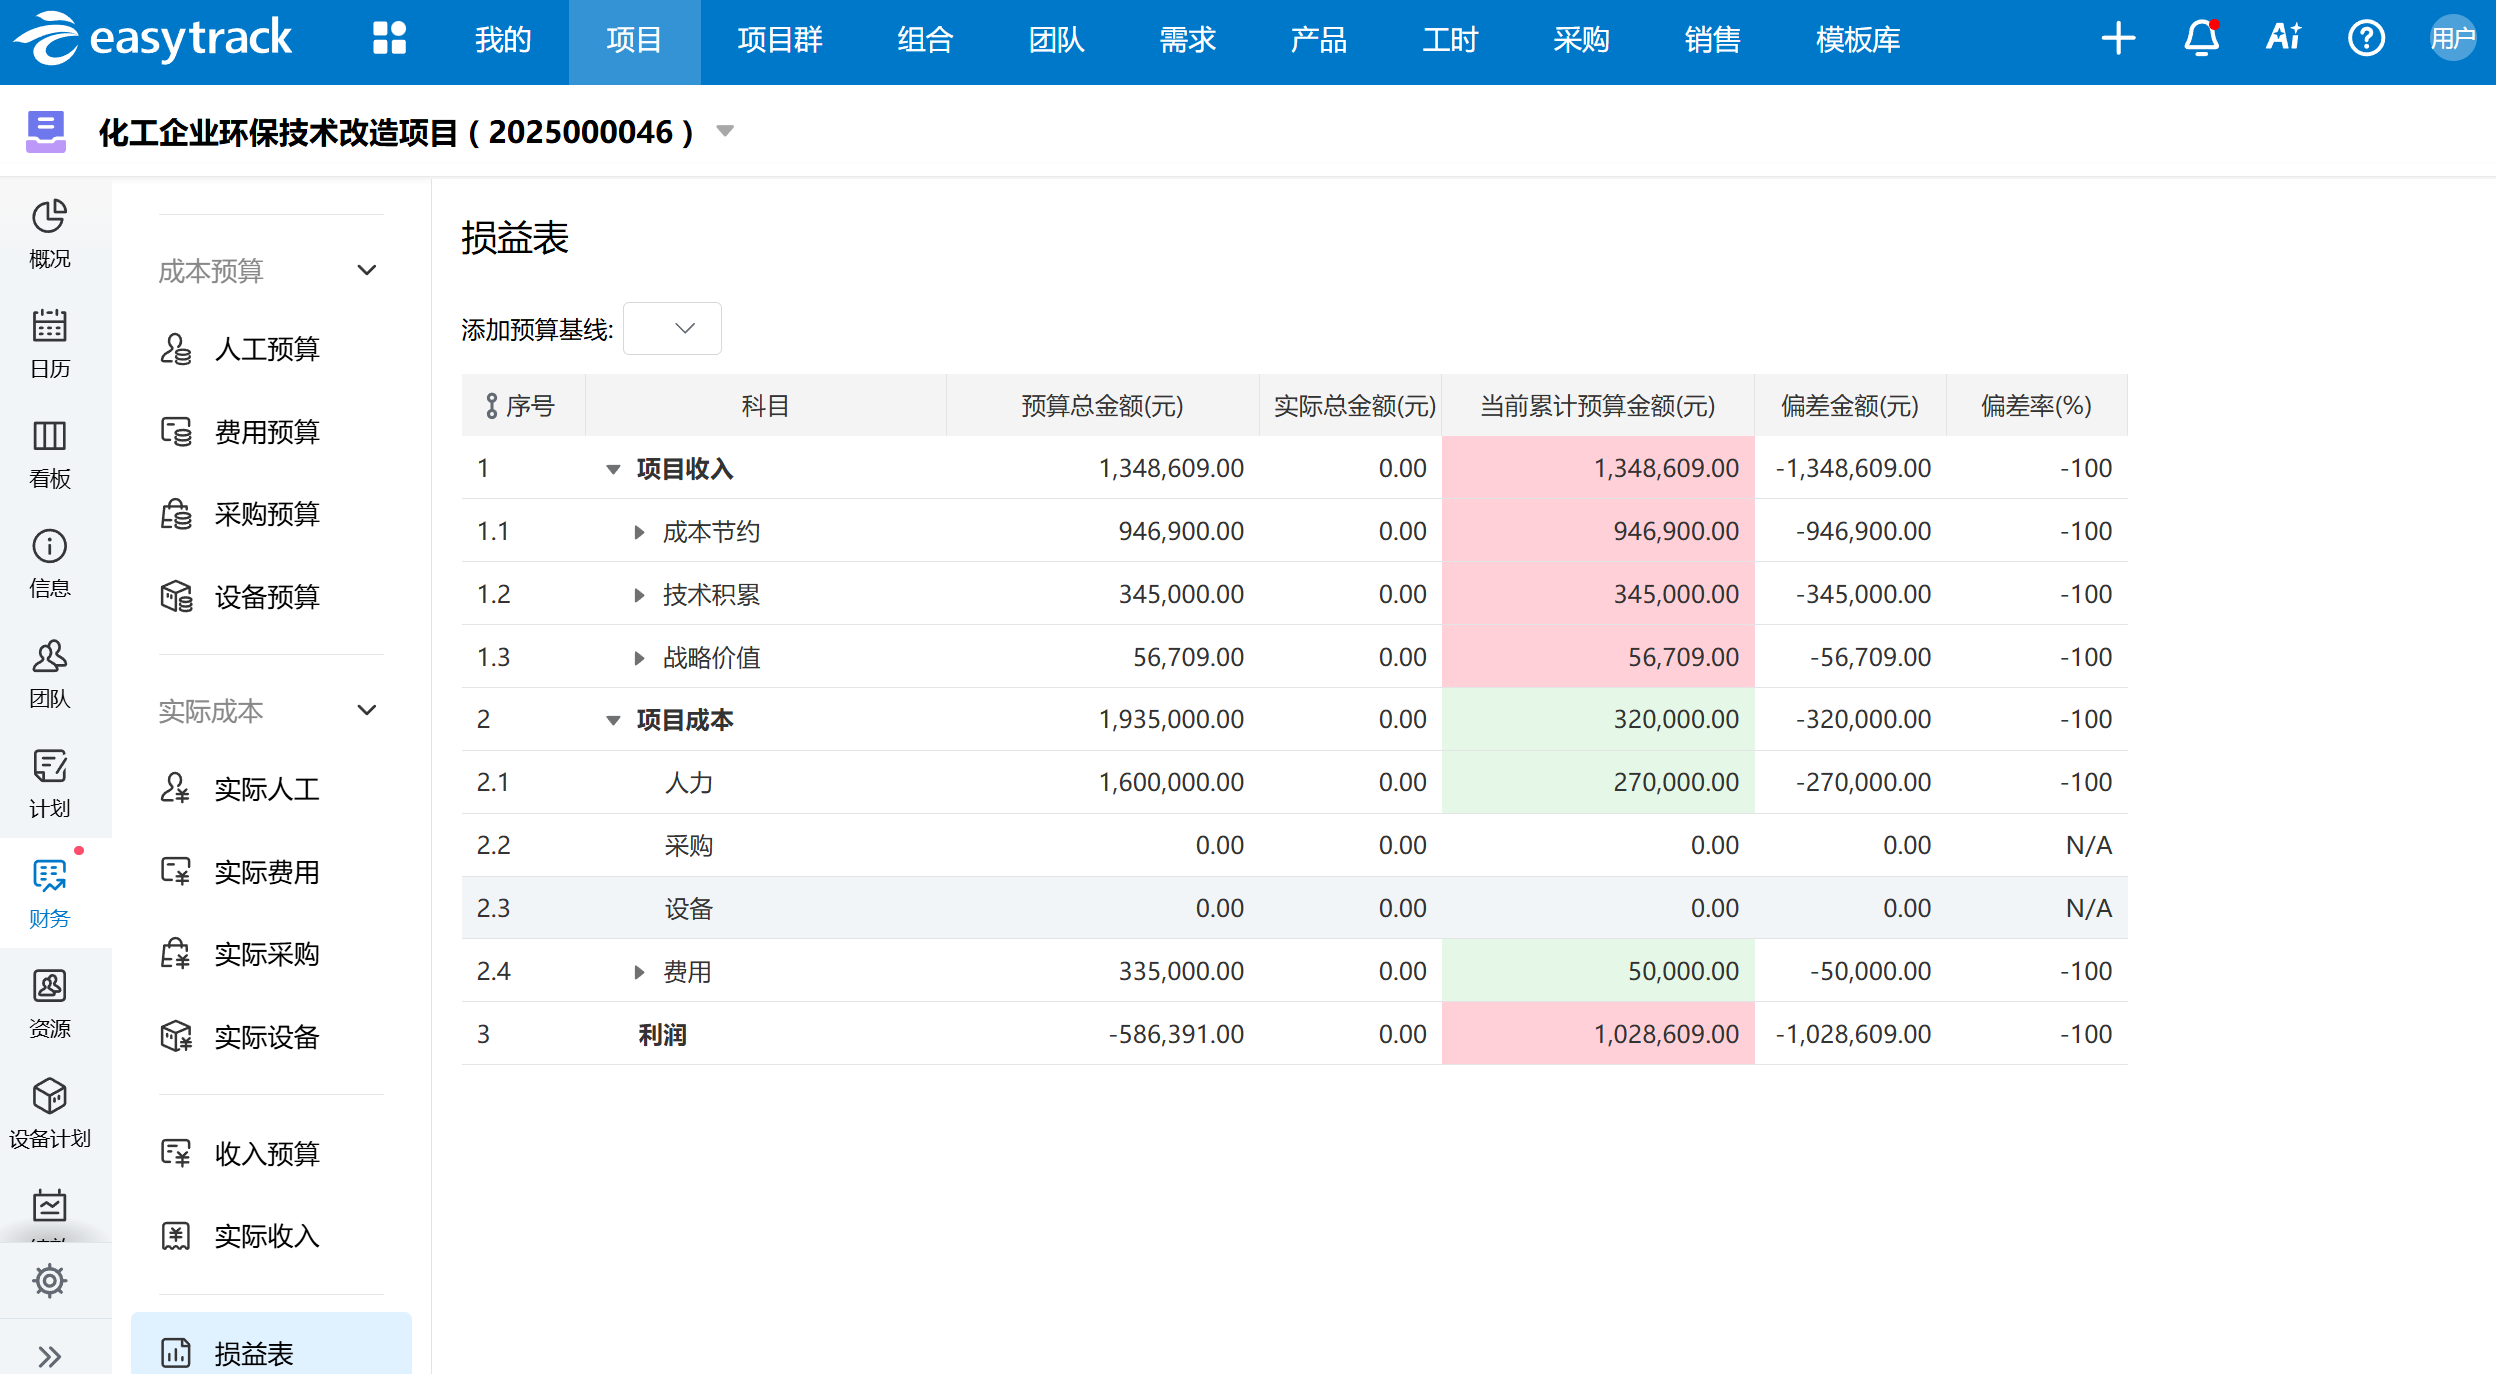Image resolution: width=2496 pixels, height=1374 pixels.
Task: Expand sidebar with double chevron icon
Action: (49, 1356)
